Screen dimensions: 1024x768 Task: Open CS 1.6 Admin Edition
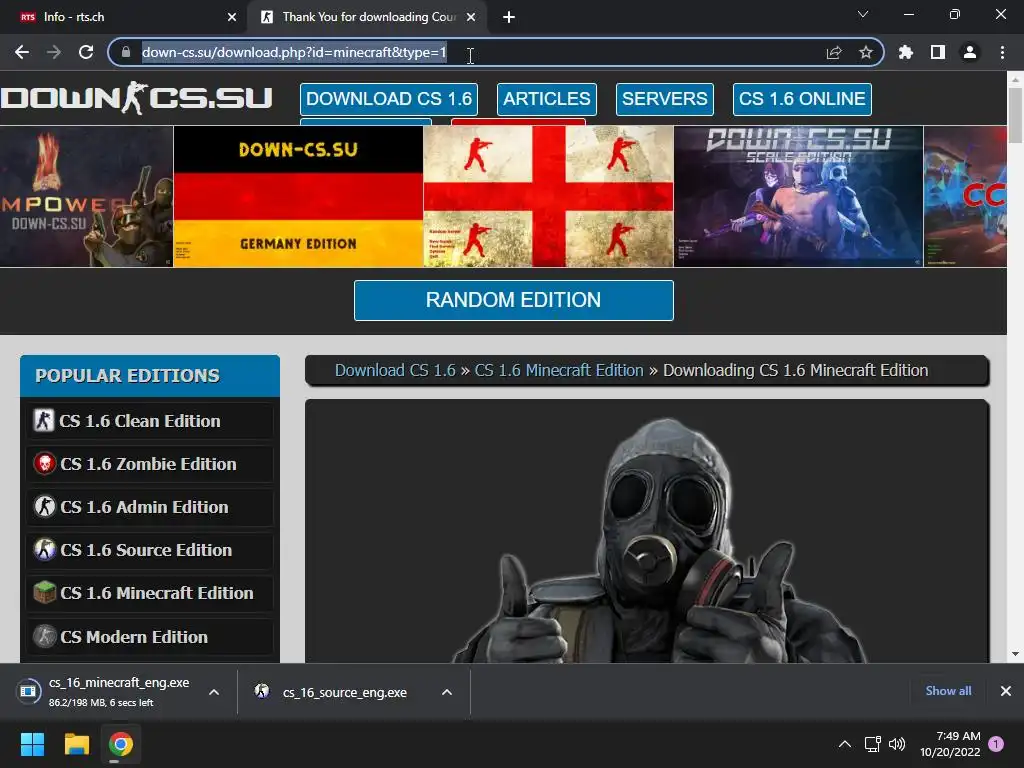point(150,507)
